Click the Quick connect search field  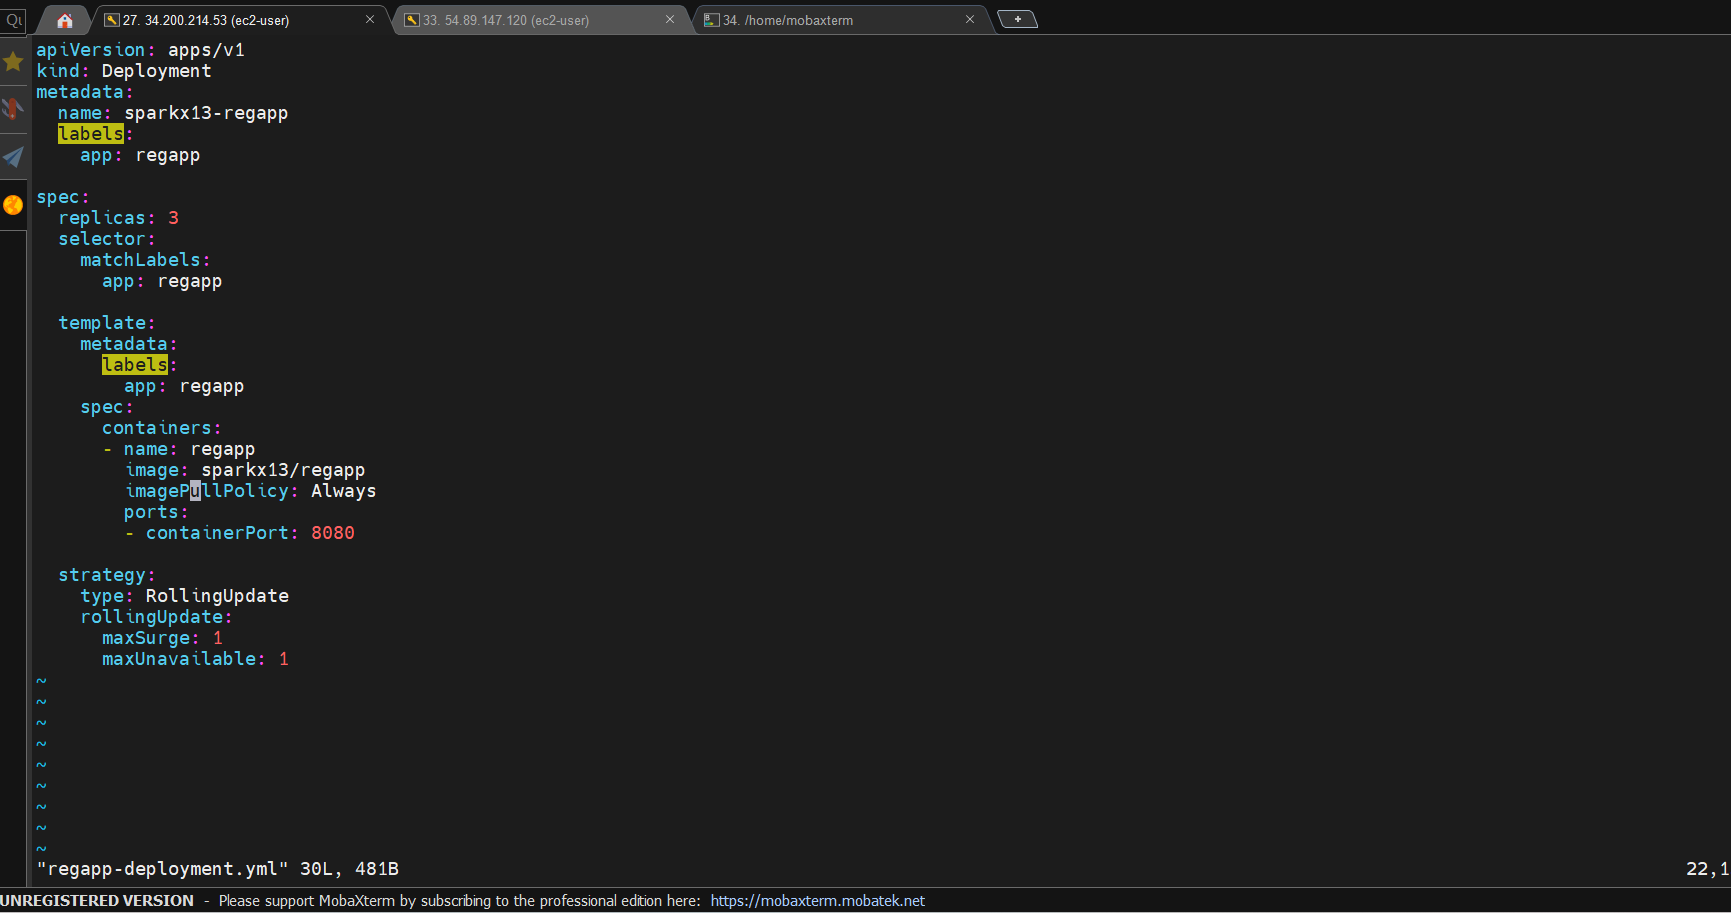point(13,20)
